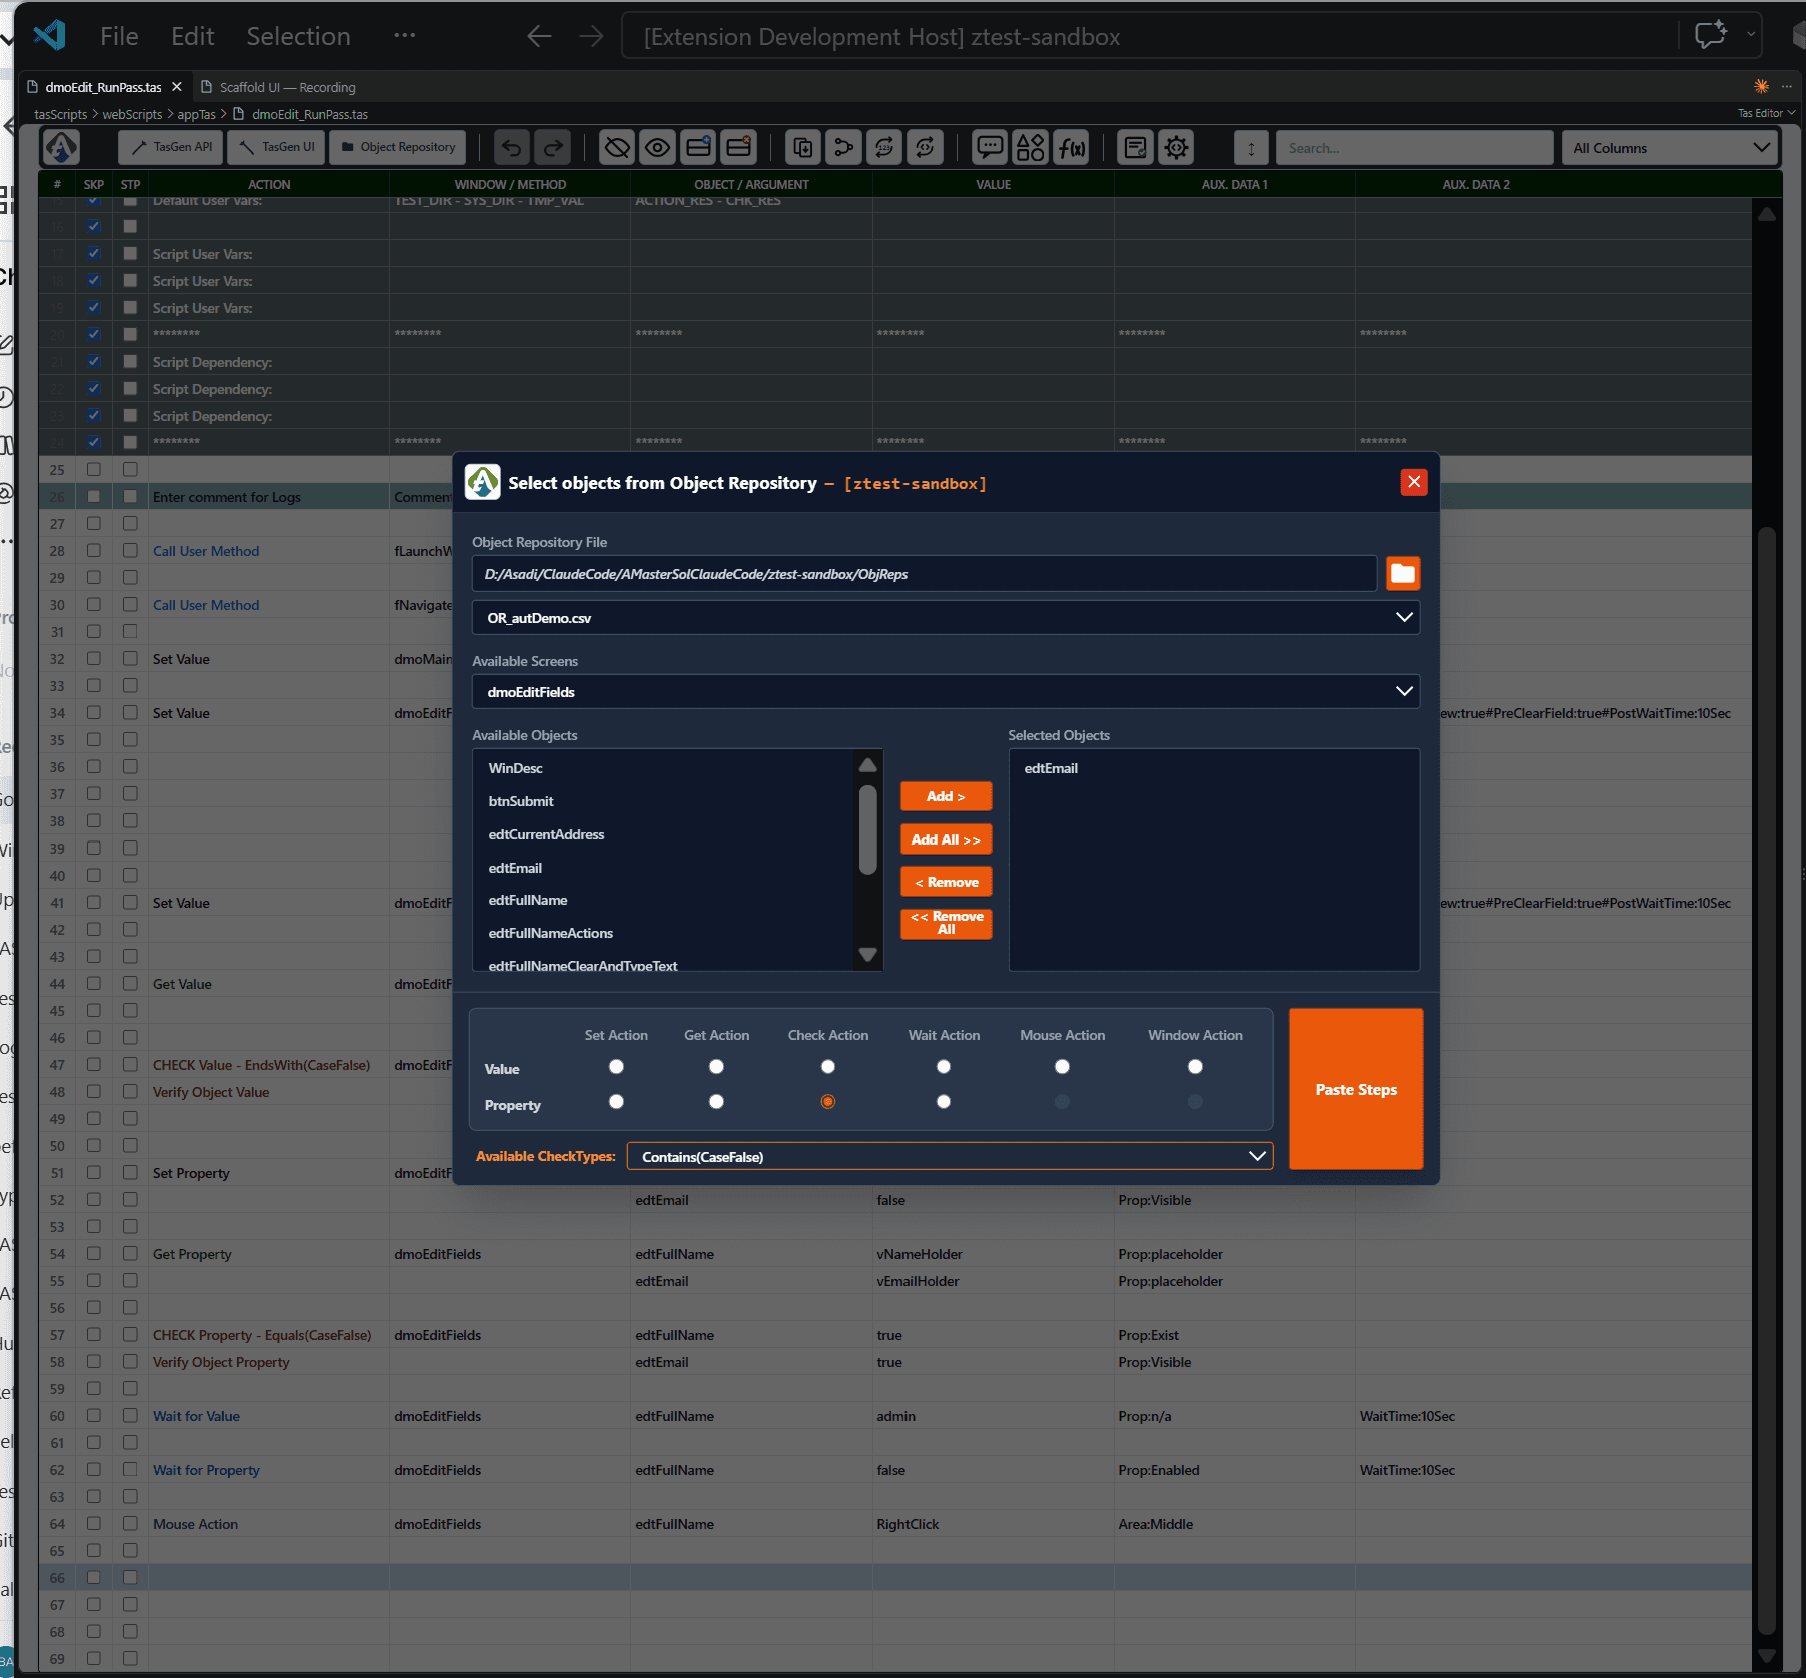This screenshot has height=1678, width=1806.
Task: Select Value radio under Check Action
Action: tap(828, 1067)
